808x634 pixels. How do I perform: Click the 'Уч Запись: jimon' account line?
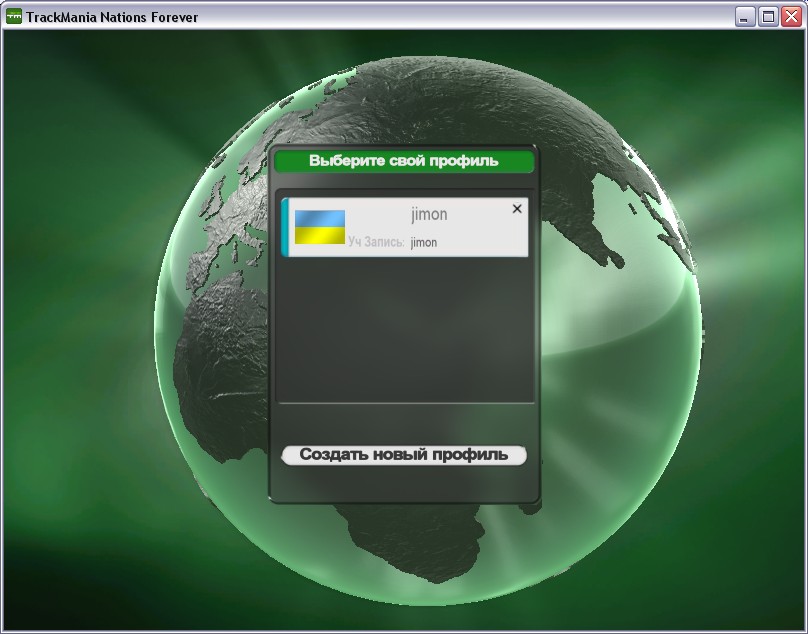point(392,242)
